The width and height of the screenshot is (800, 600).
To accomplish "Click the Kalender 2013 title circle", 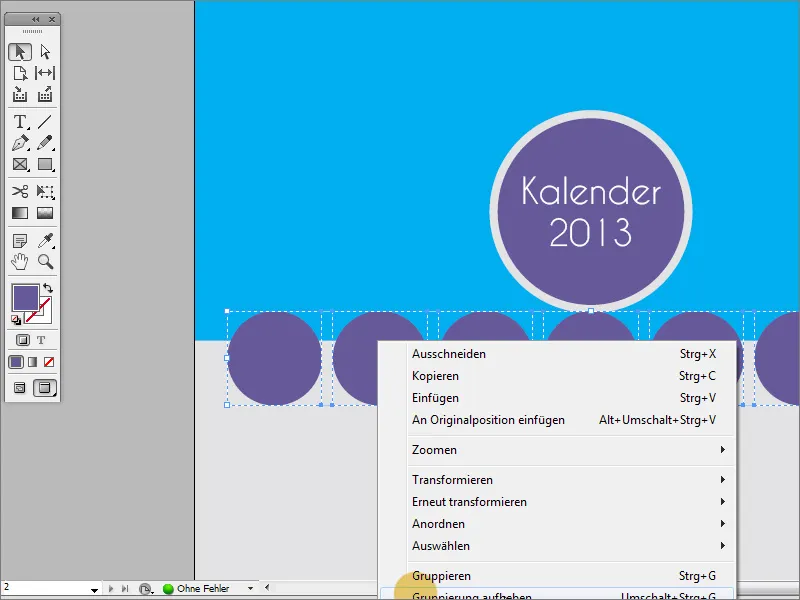I will point(591,211).
